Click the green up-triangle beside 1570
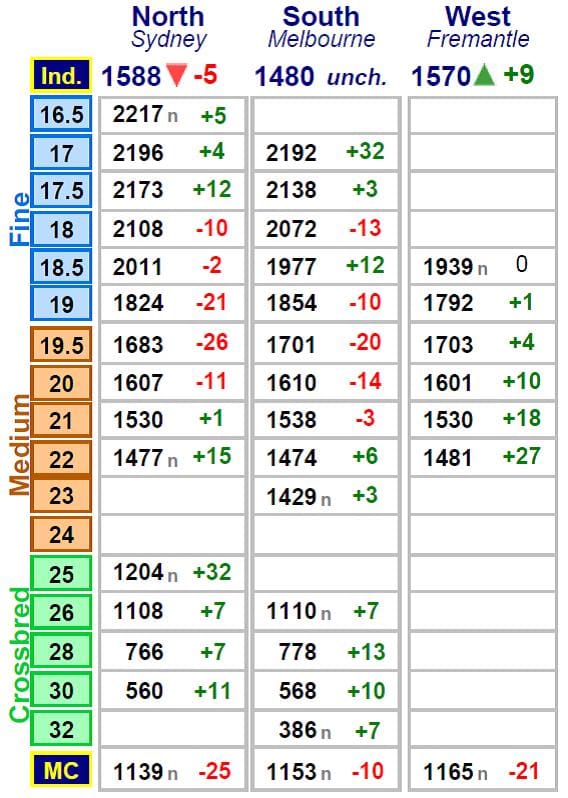The width and height of the screenshot is (568, 798). click(x=484, y=75)
